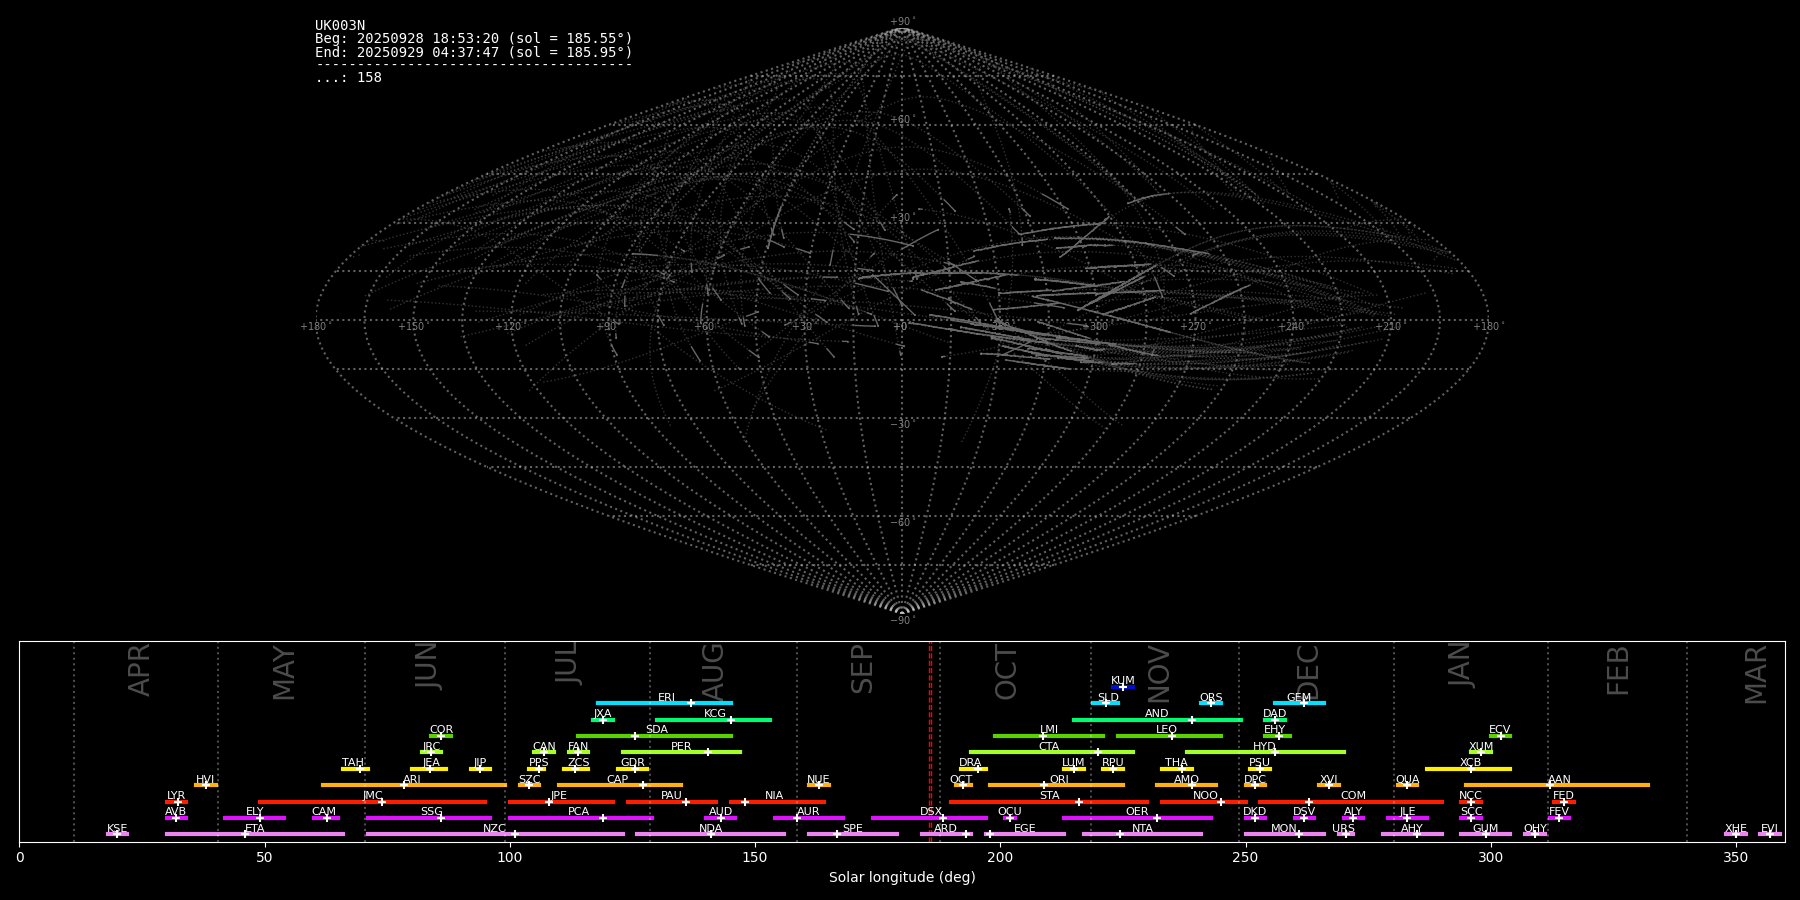Click the 200 tick label on x-axis

click(1000, 857)
